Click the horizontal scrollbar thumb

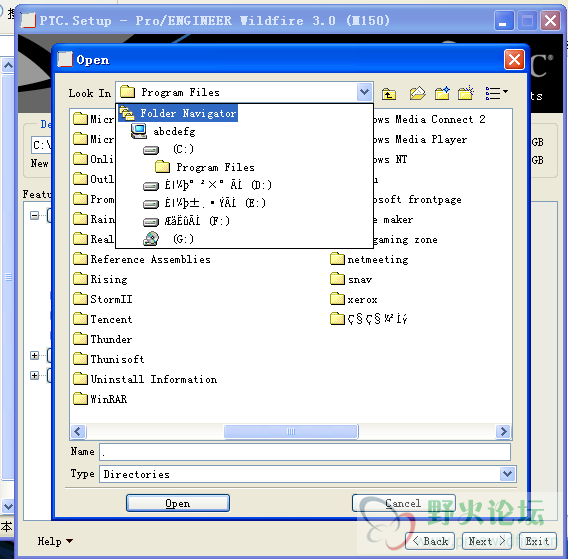[291, 431]
